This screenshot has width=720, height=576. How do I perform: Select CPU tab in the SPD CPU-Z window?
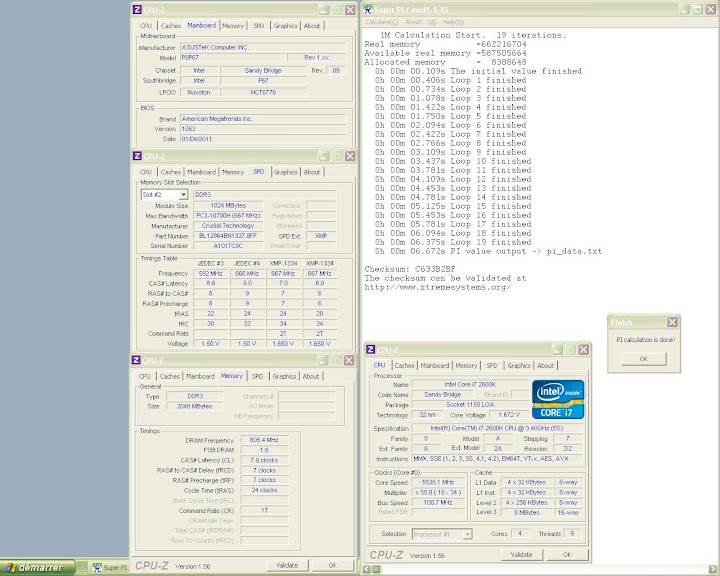pos(146,172)
